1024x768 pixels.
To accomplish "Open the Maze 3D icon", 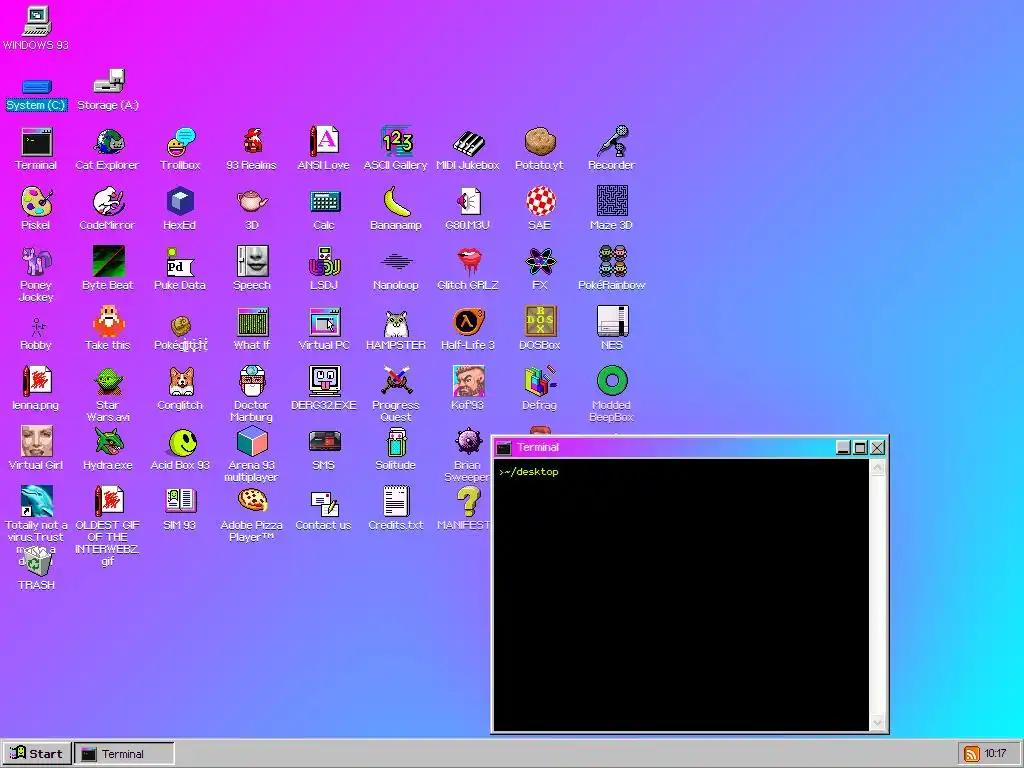I will pyautogui.click(x=612, y=202).
